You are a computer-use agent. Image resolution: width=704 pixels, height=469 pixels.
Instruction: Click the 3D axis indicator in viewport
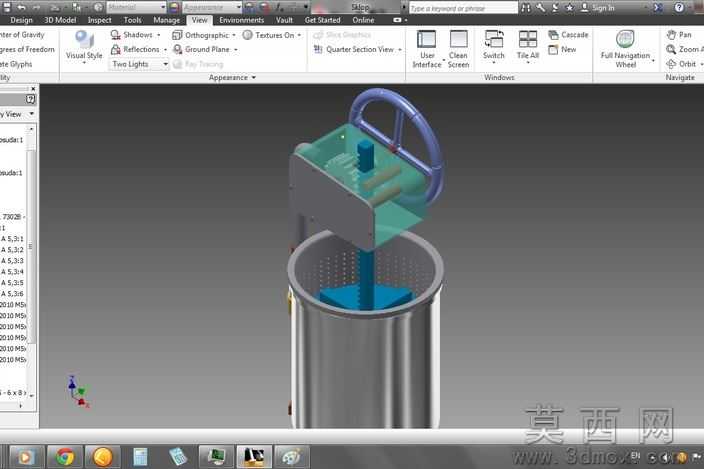(77, 392)
